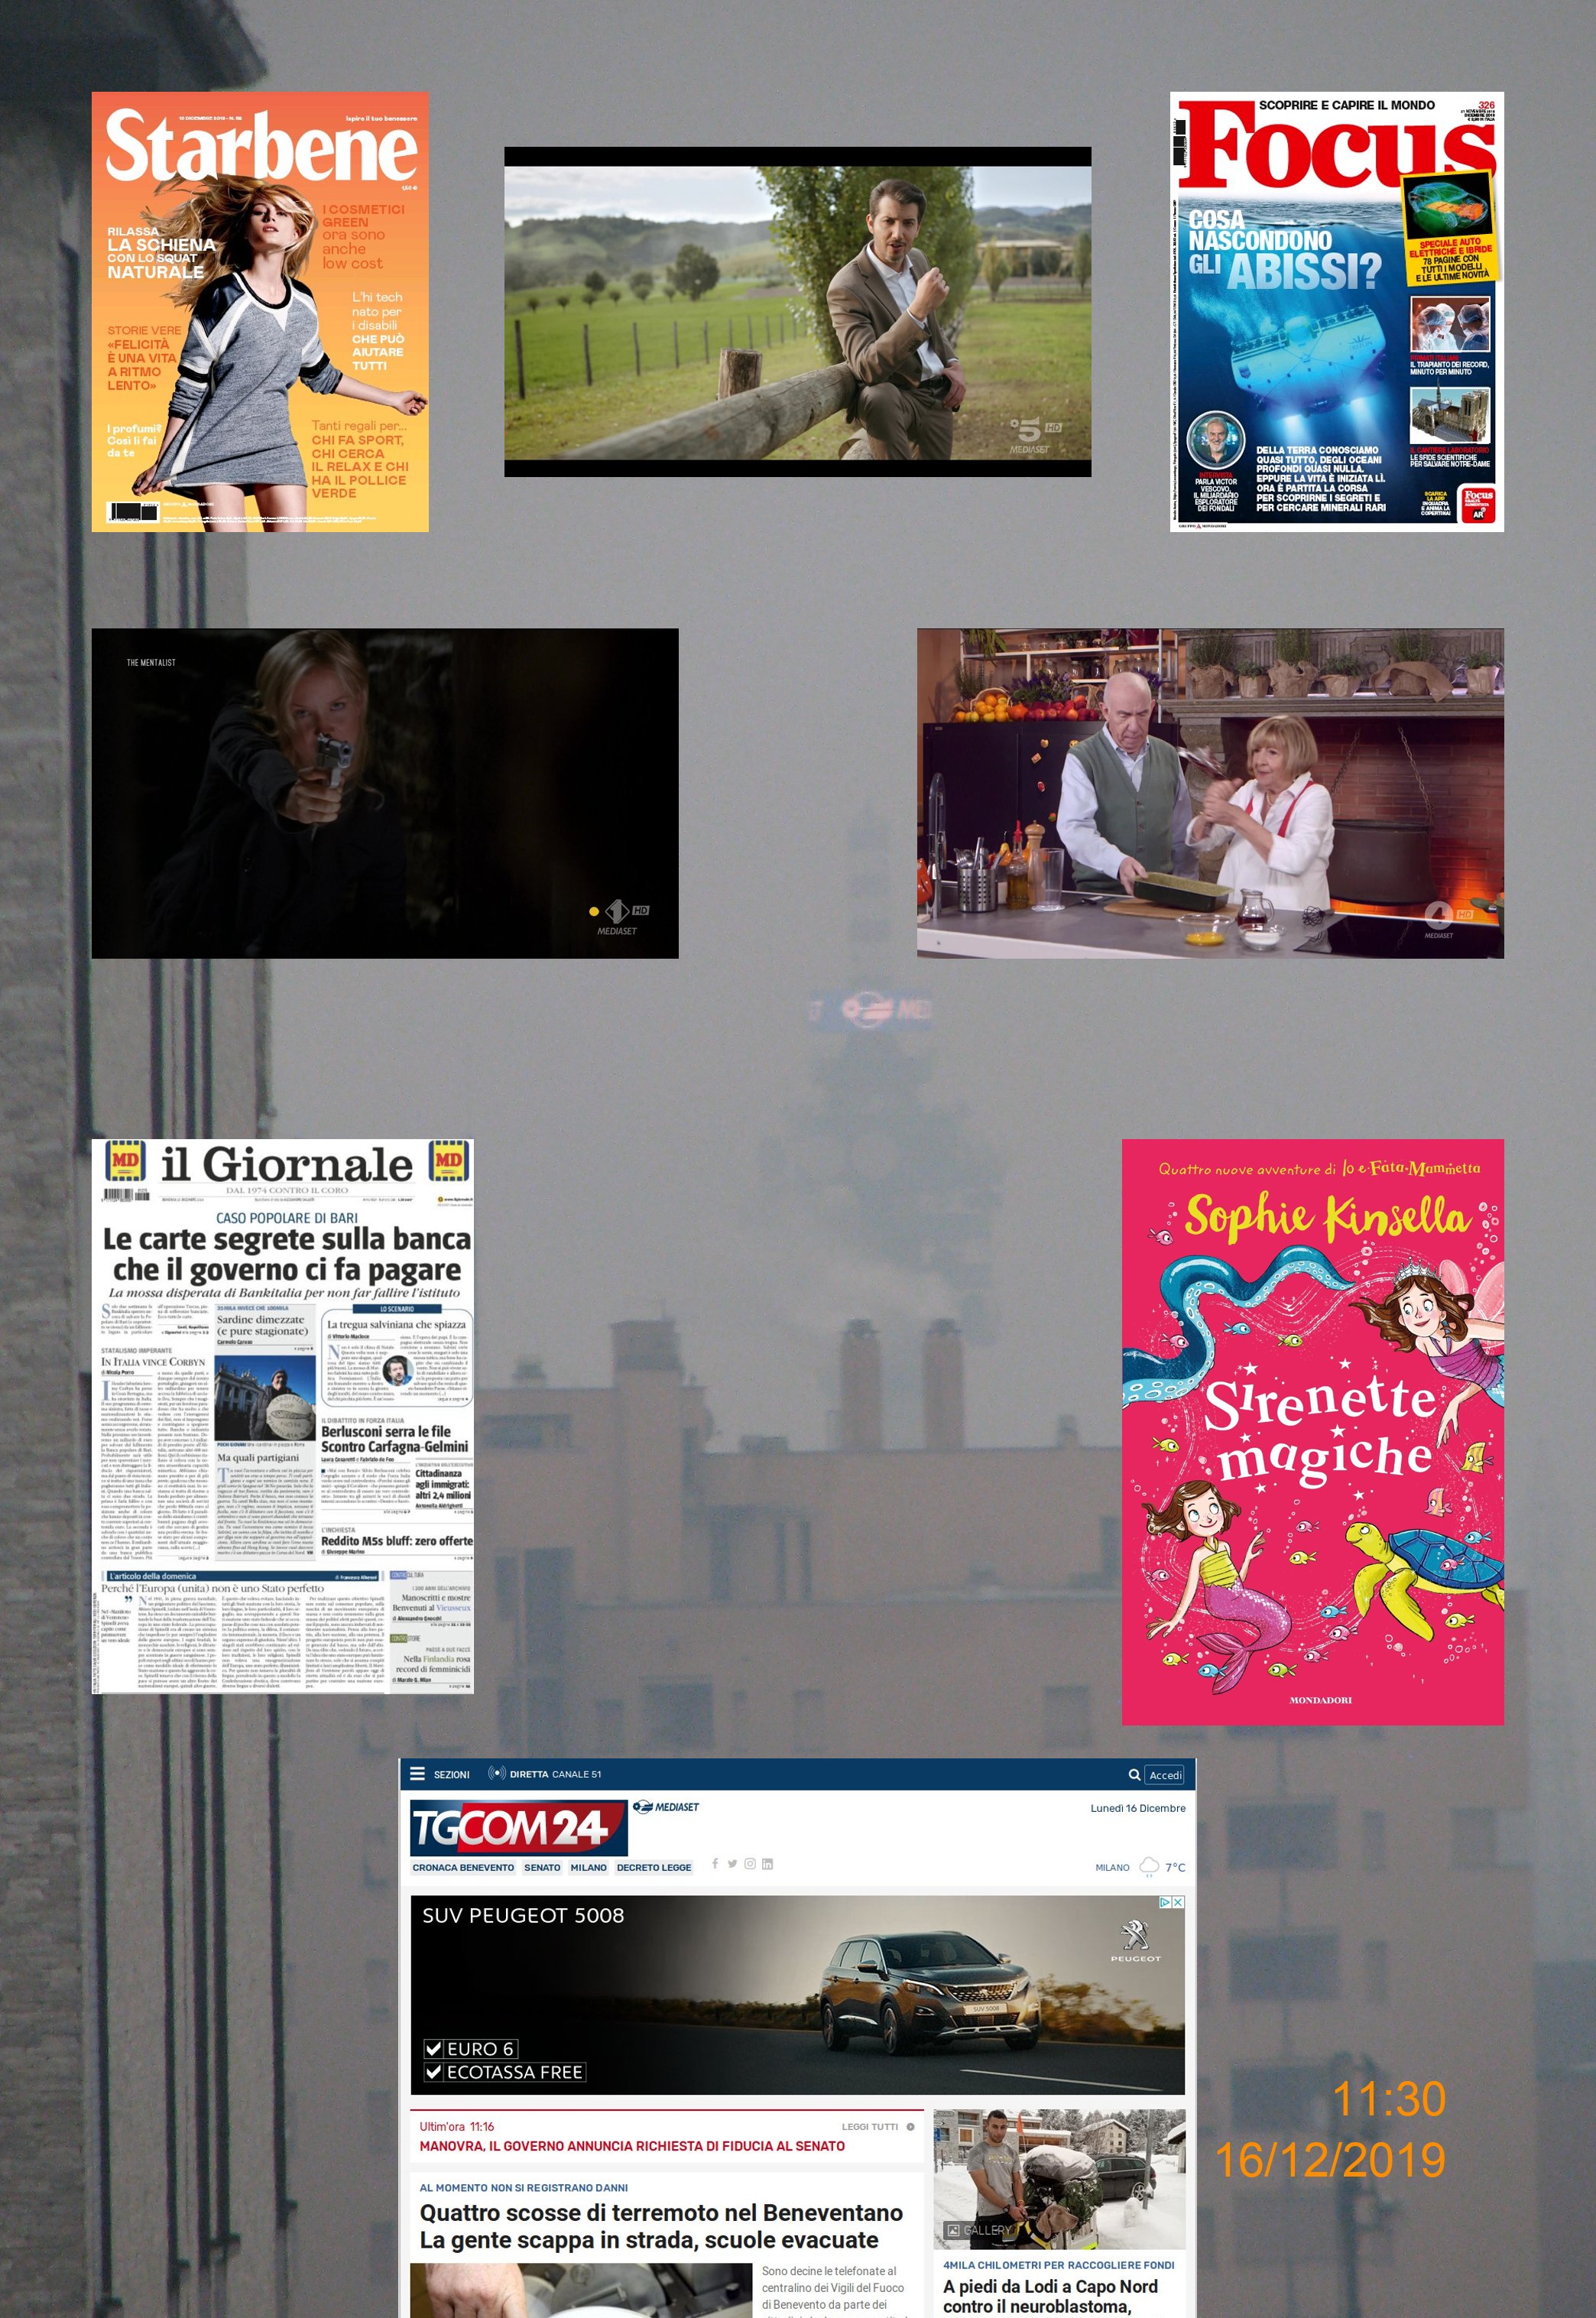
Task: Click the Instagram icon on TGCOM24
Action: coord(749,1863)
